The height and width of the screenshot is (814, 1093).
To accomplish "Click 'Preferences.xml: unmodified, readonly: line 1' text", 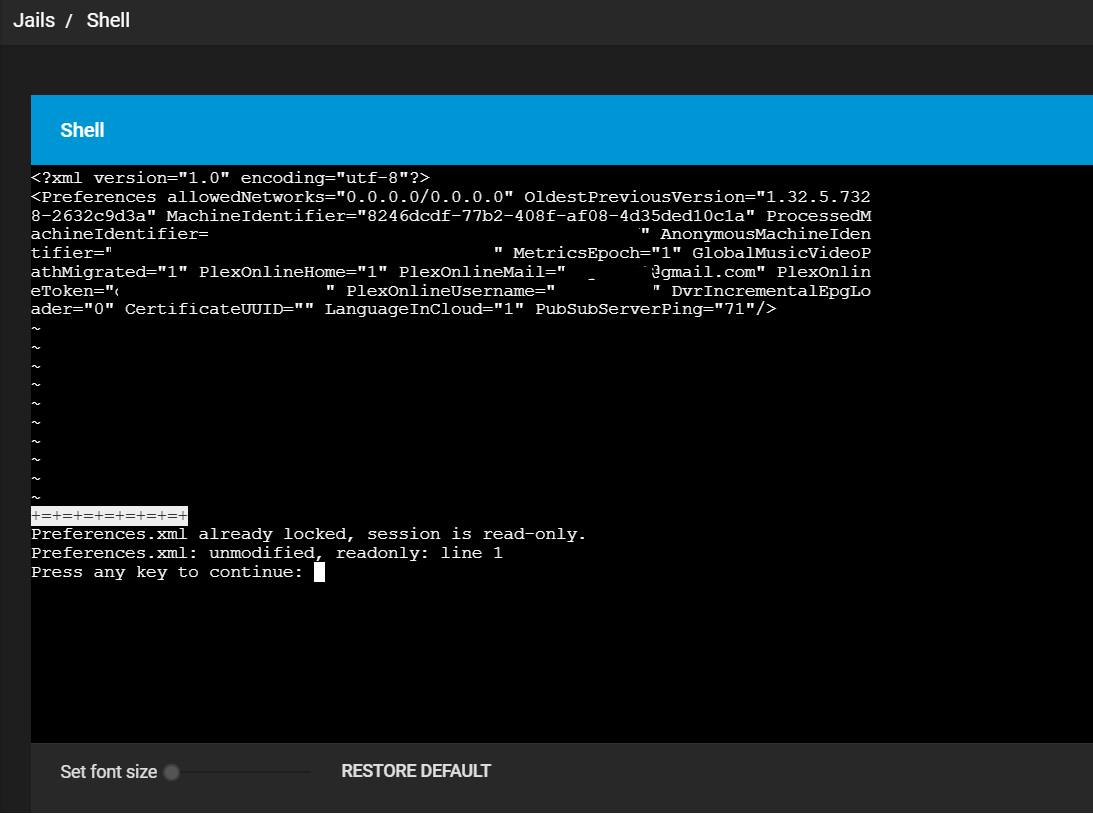I will (267, 553).
